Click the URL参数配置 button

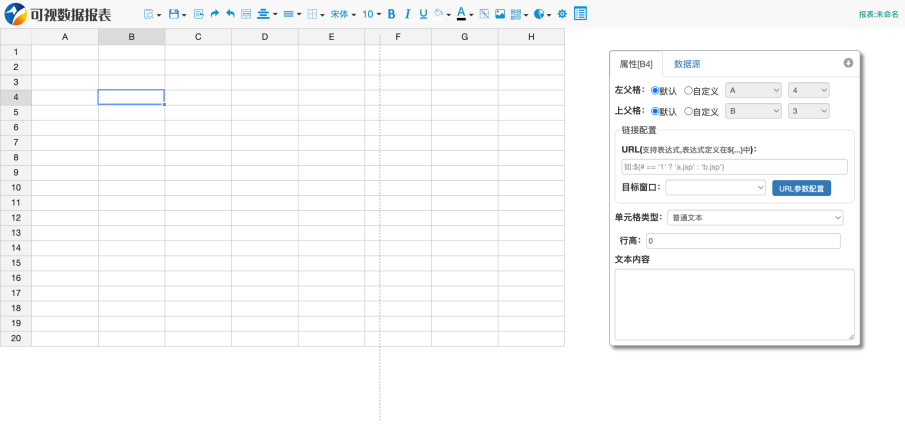[802, 188]
